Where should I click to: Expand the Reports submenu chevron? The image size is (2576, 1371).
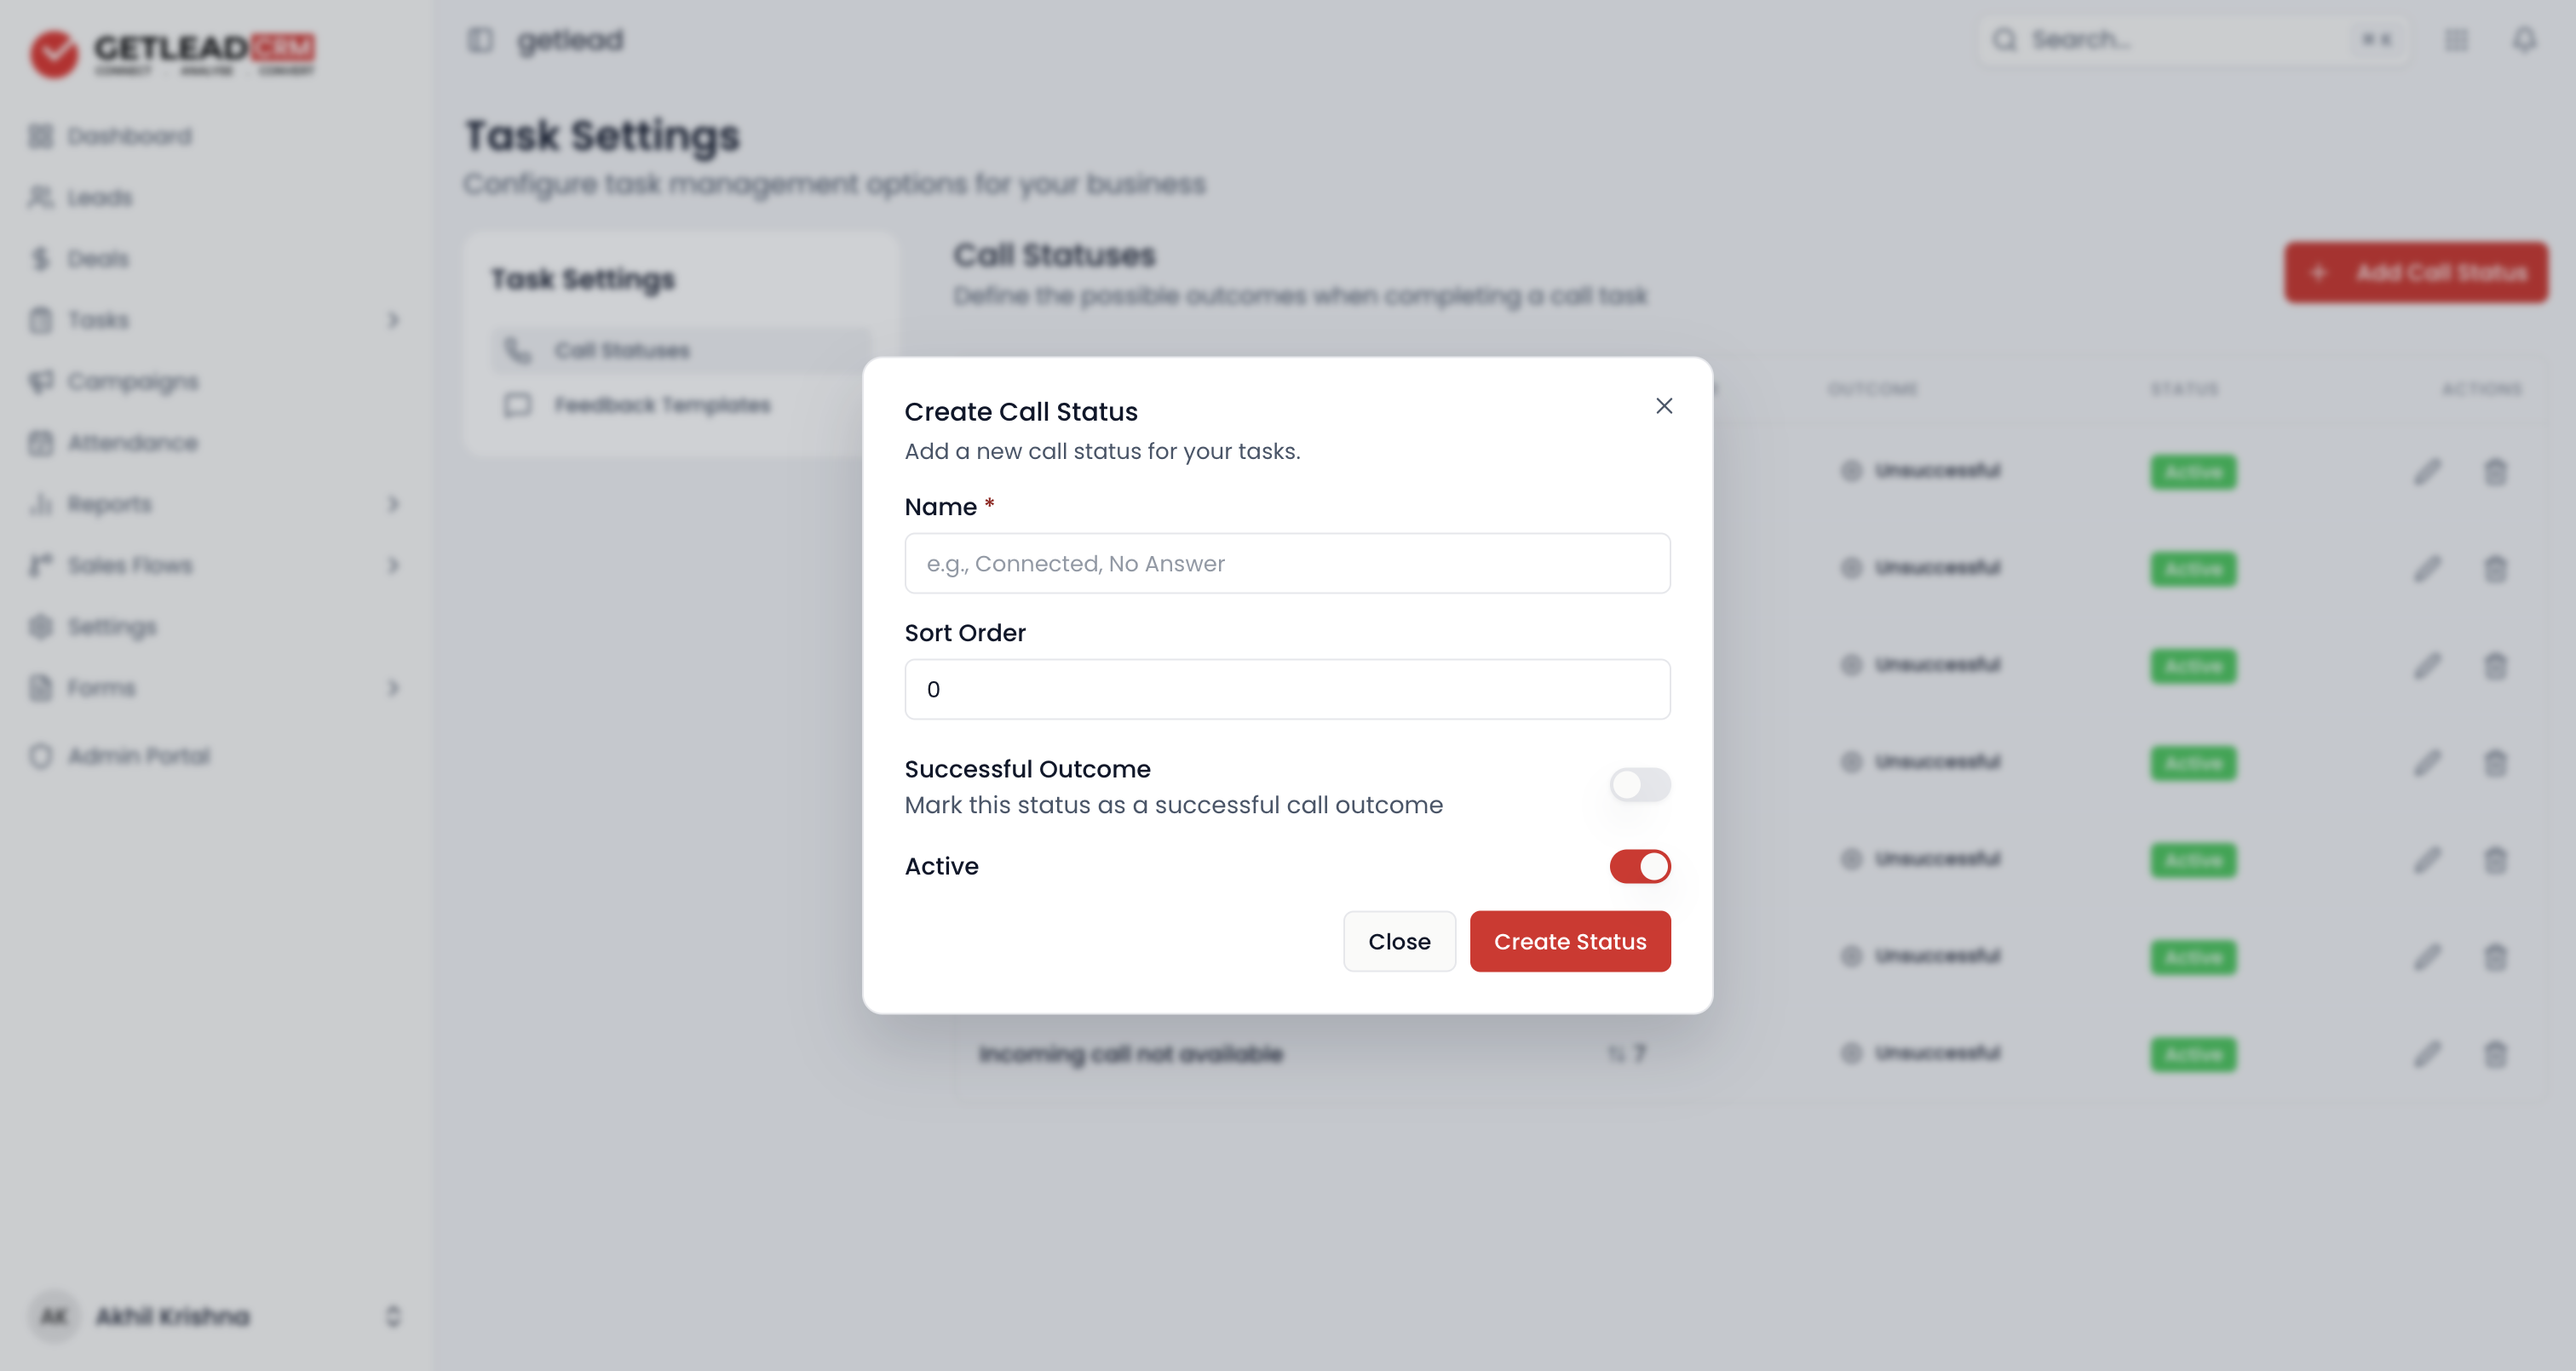point(393,504)
